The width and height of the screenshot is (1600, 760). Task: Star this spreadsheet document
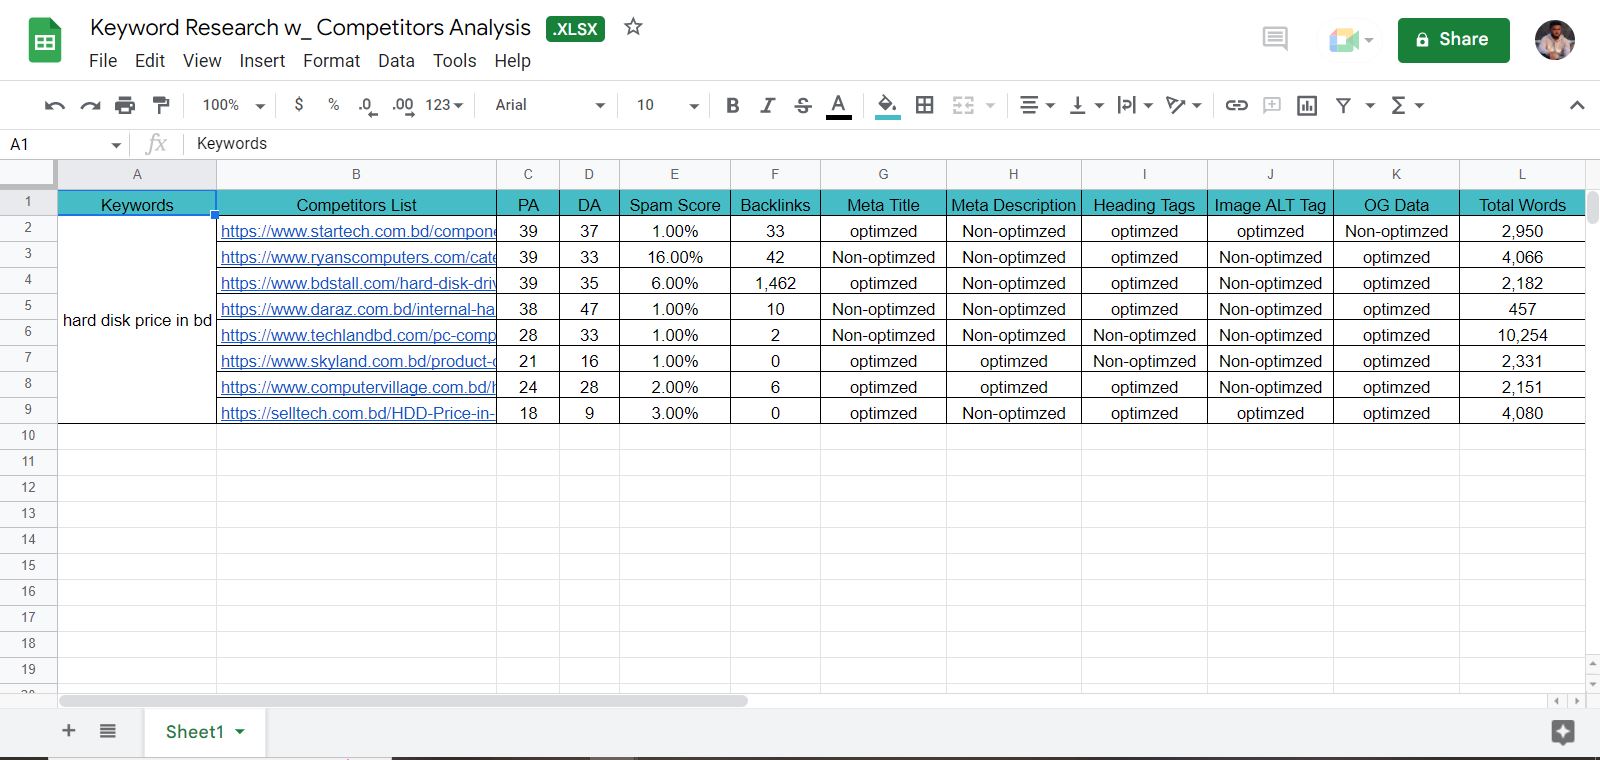click(x=633, y=27)
